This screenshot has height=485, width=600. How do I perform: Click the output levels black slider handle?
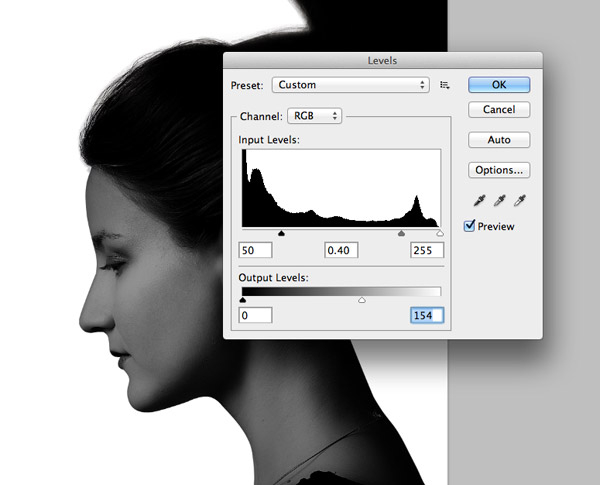pyautogui.click(x=243, y=299)
